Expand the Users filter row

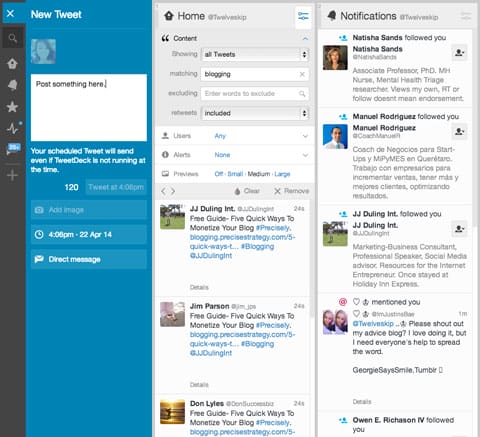point(235,136)
